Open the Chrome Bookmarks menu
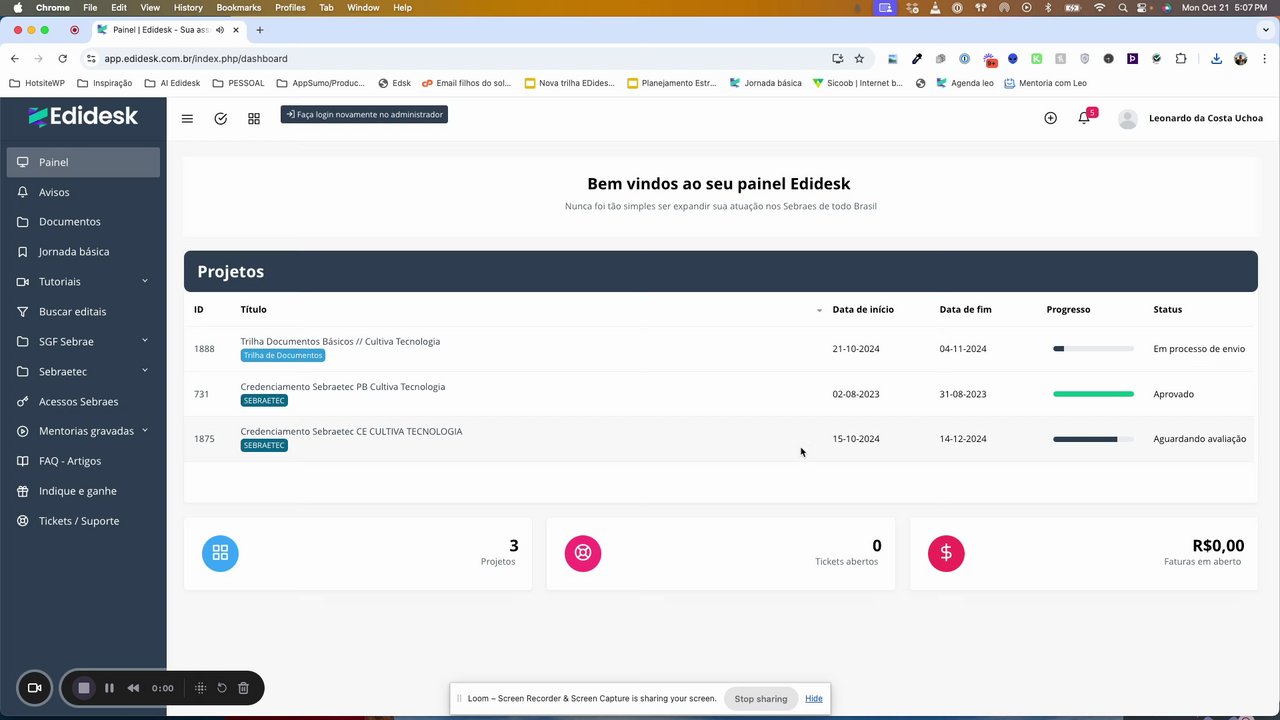1280x720 pixels. tap(238, 7)
